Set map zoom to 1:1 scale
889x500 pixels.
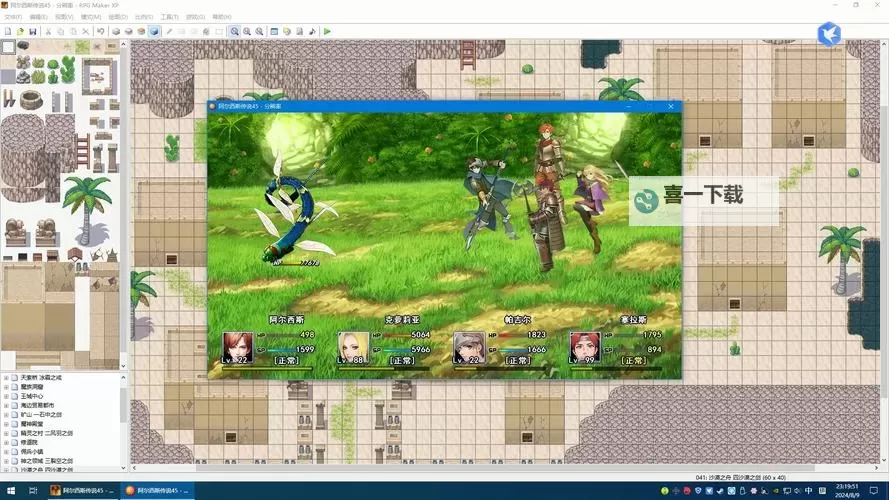(x=234, y=32)
